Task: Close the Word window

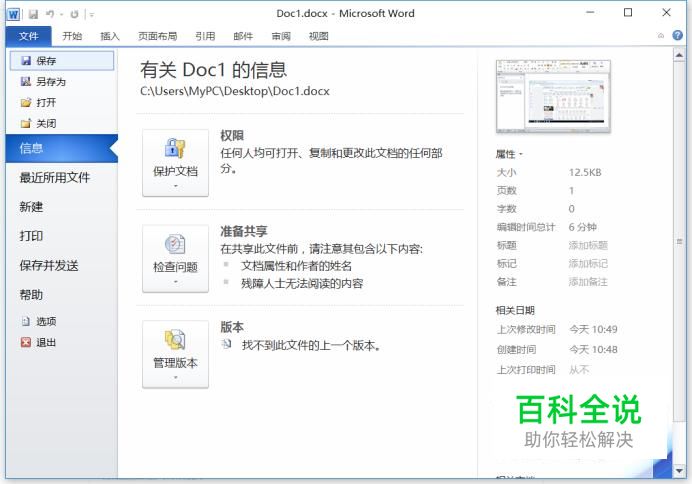Action: pyautogui.click(x=666, y=13)
